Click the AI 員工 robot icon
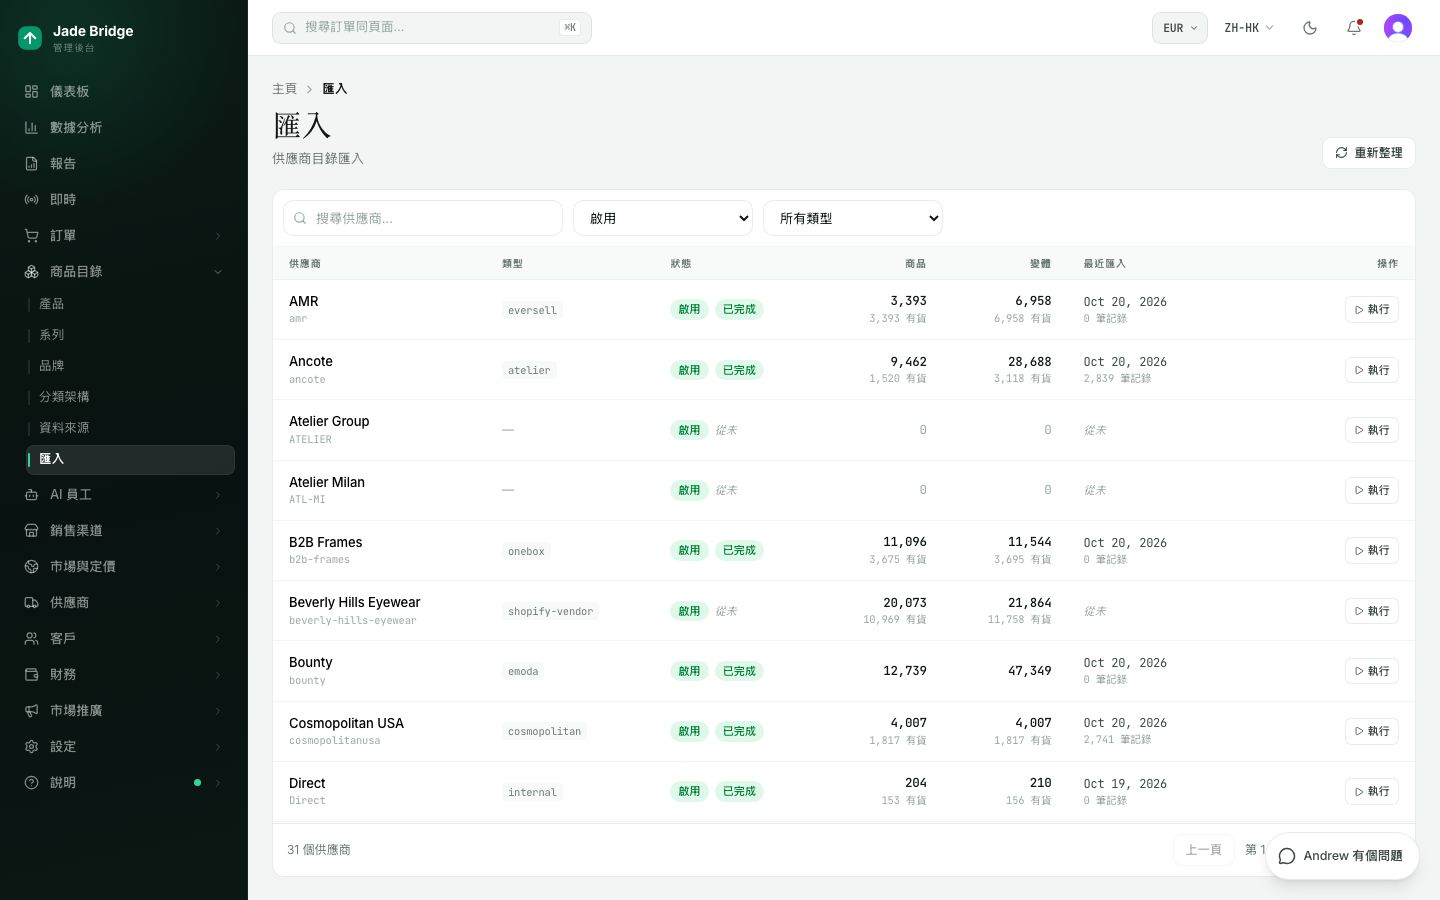This screenshot has height=900, width=1440. click(31, 494)
